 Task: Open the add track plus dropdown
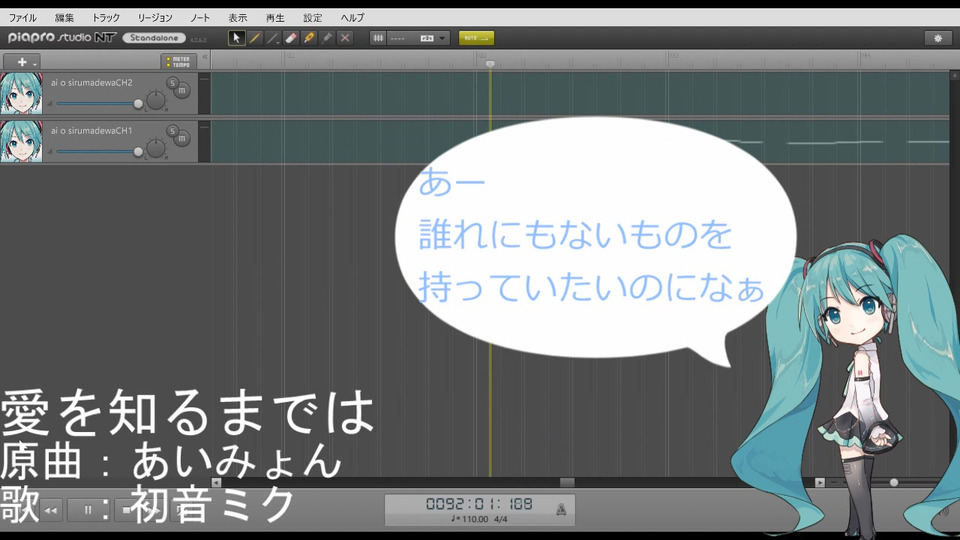(22, 62)
